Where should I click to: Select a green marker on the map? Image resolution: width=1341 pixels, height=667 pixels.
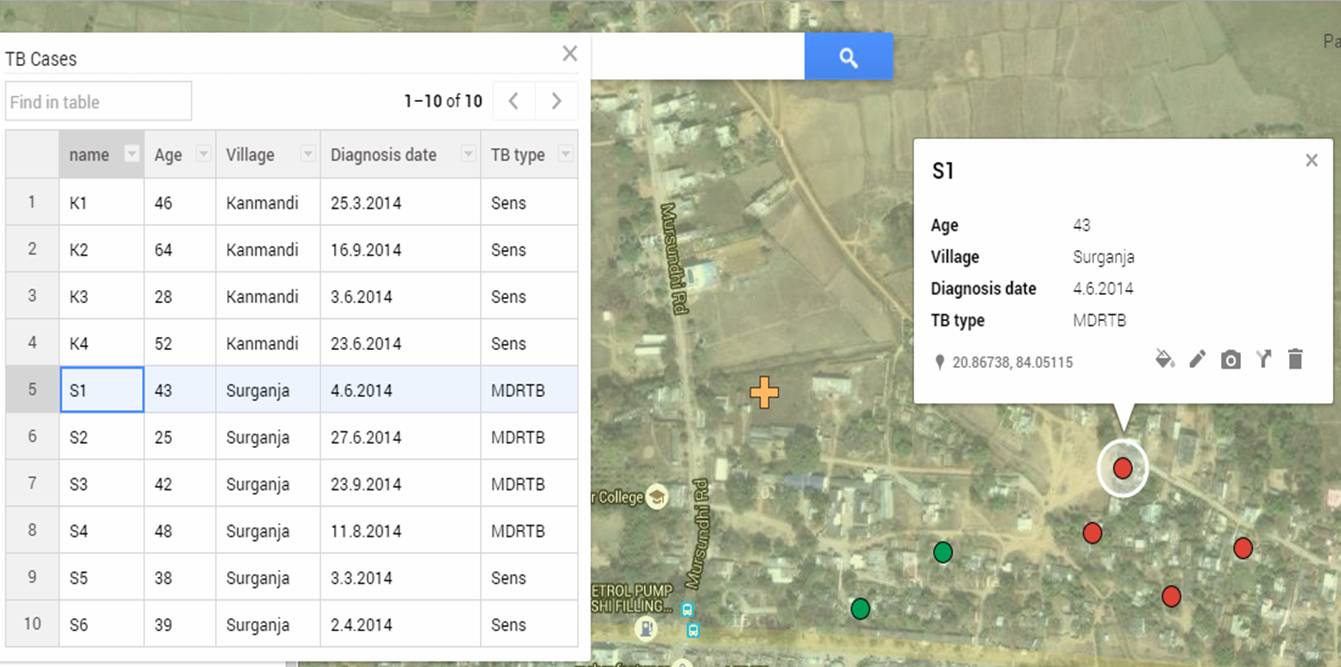point(943,551)
